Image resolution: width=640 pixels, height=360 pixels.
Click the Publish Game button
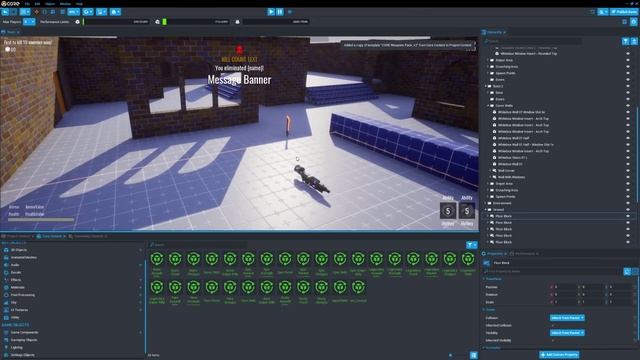(624, 12)
